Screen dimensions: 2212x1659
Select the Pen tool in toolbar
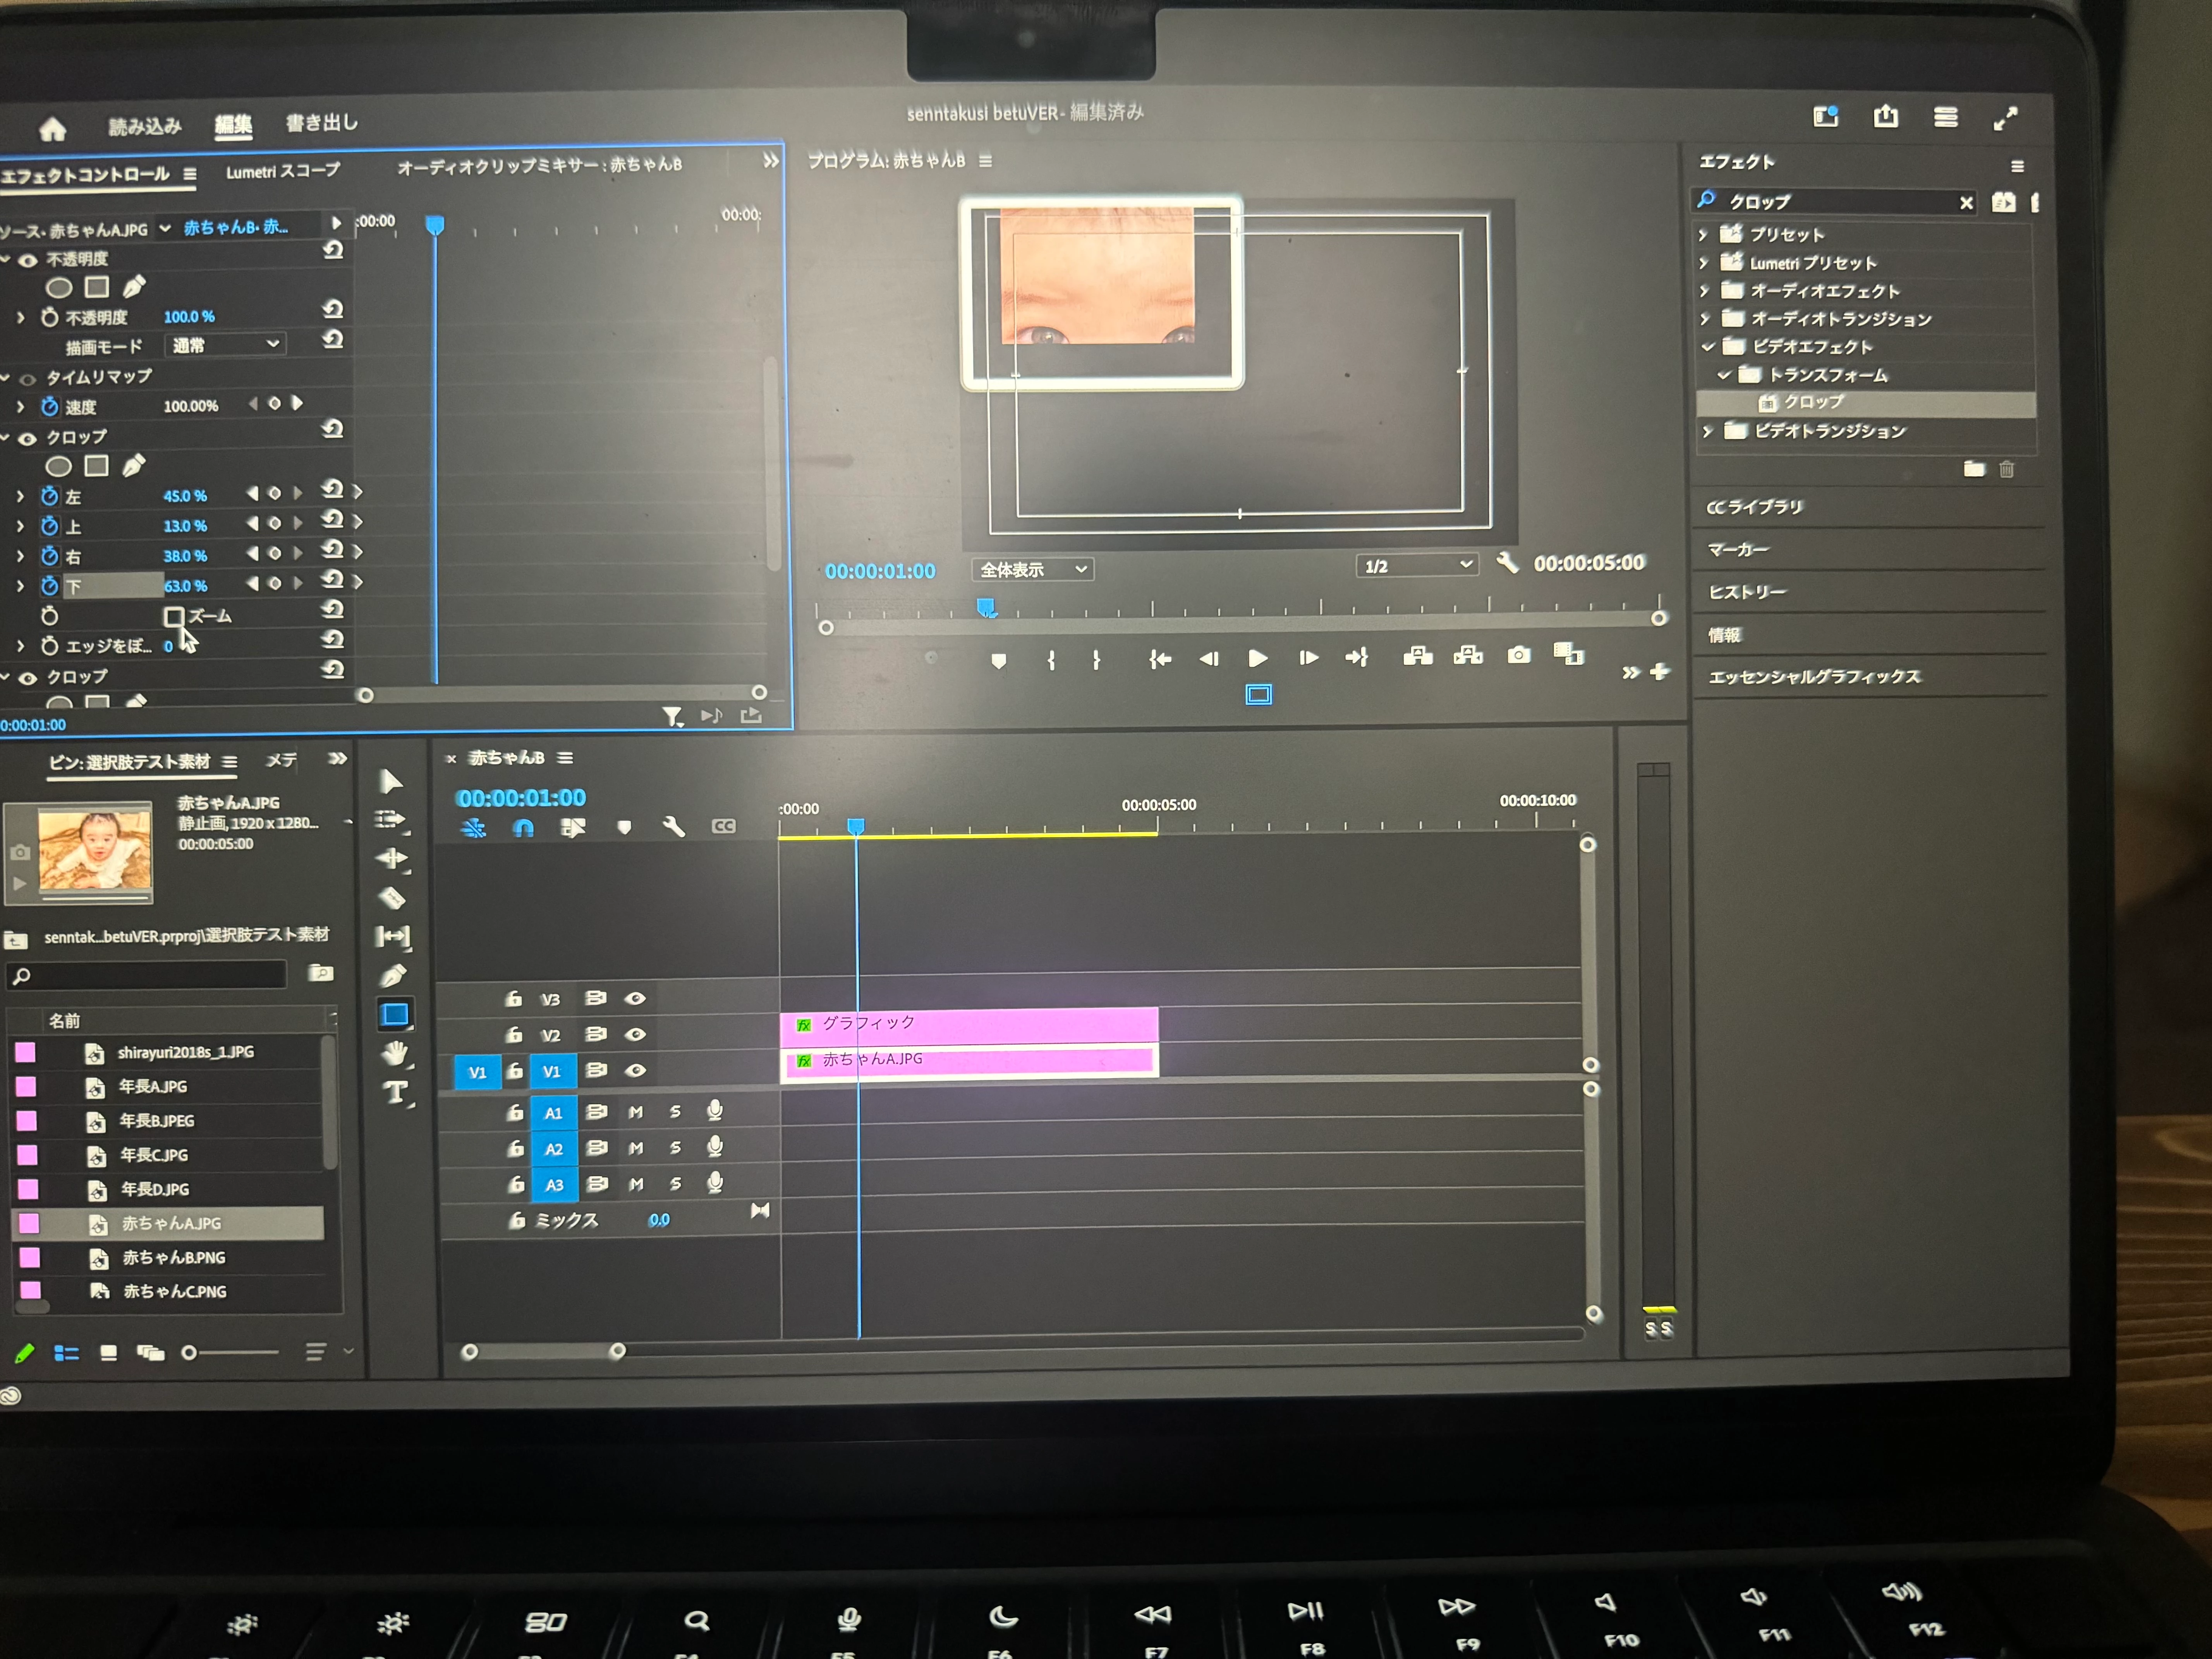(x=393, y=976)
